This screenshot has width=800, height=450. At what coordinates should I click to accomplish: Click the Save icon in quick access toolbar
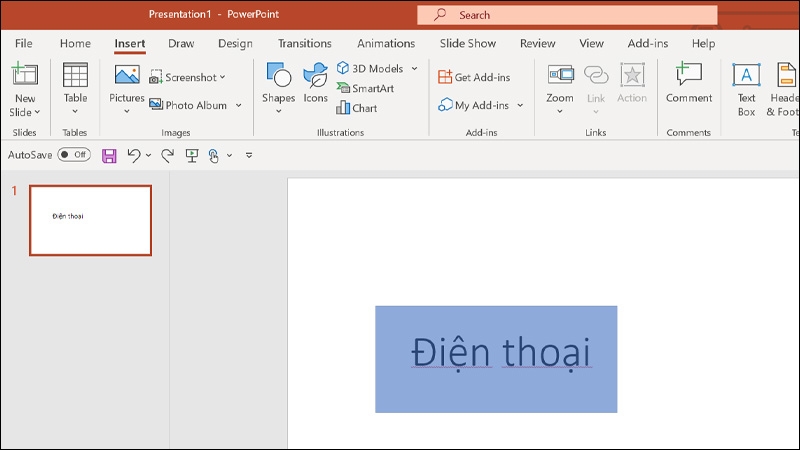(109, 155)
